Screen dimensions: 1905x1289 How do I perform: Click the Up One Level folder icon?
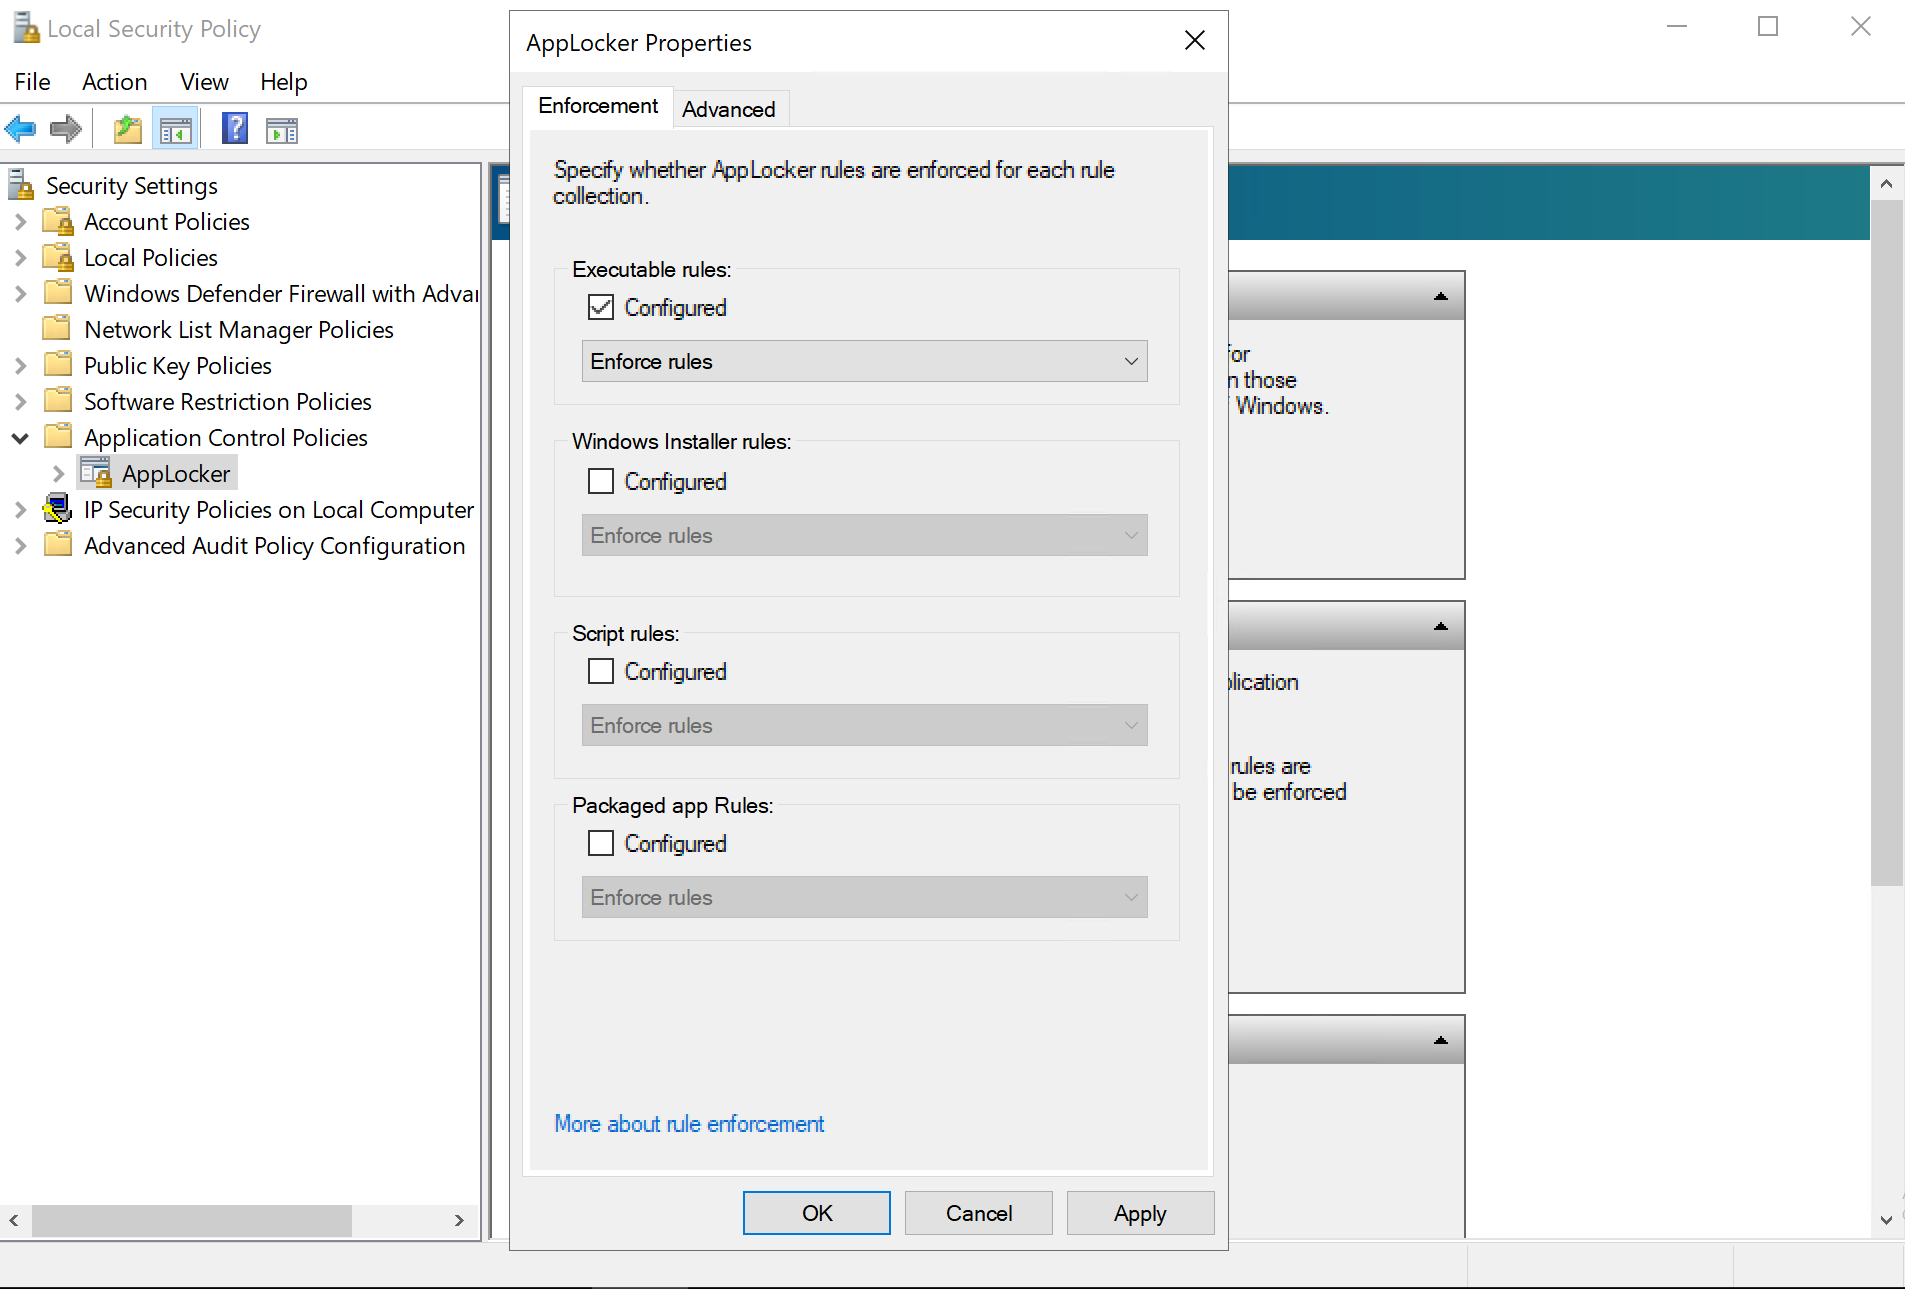point(128,129)
